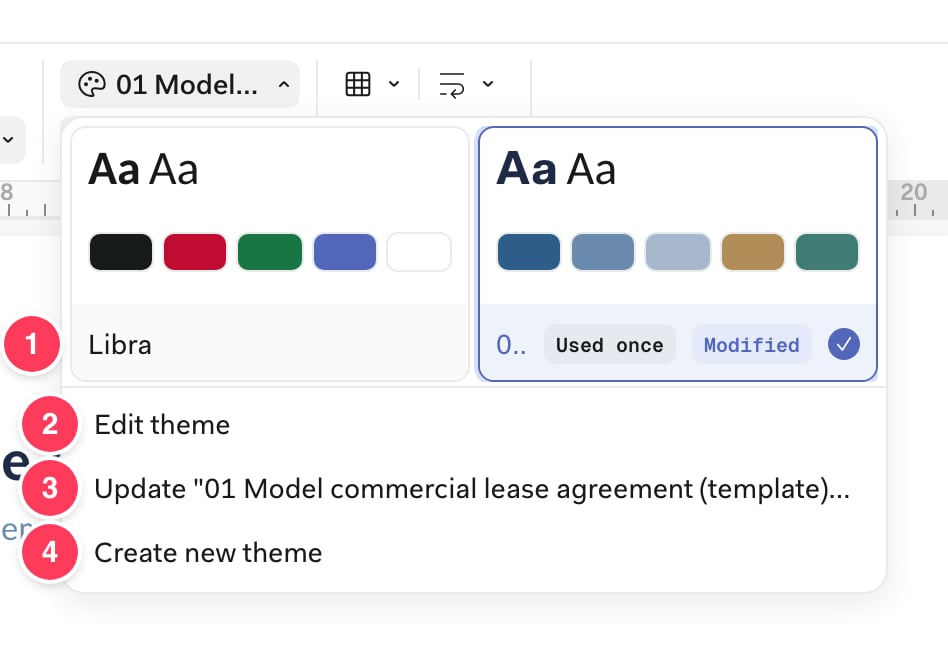Collapse the theme menu using the up chevron

pos(284,85)
